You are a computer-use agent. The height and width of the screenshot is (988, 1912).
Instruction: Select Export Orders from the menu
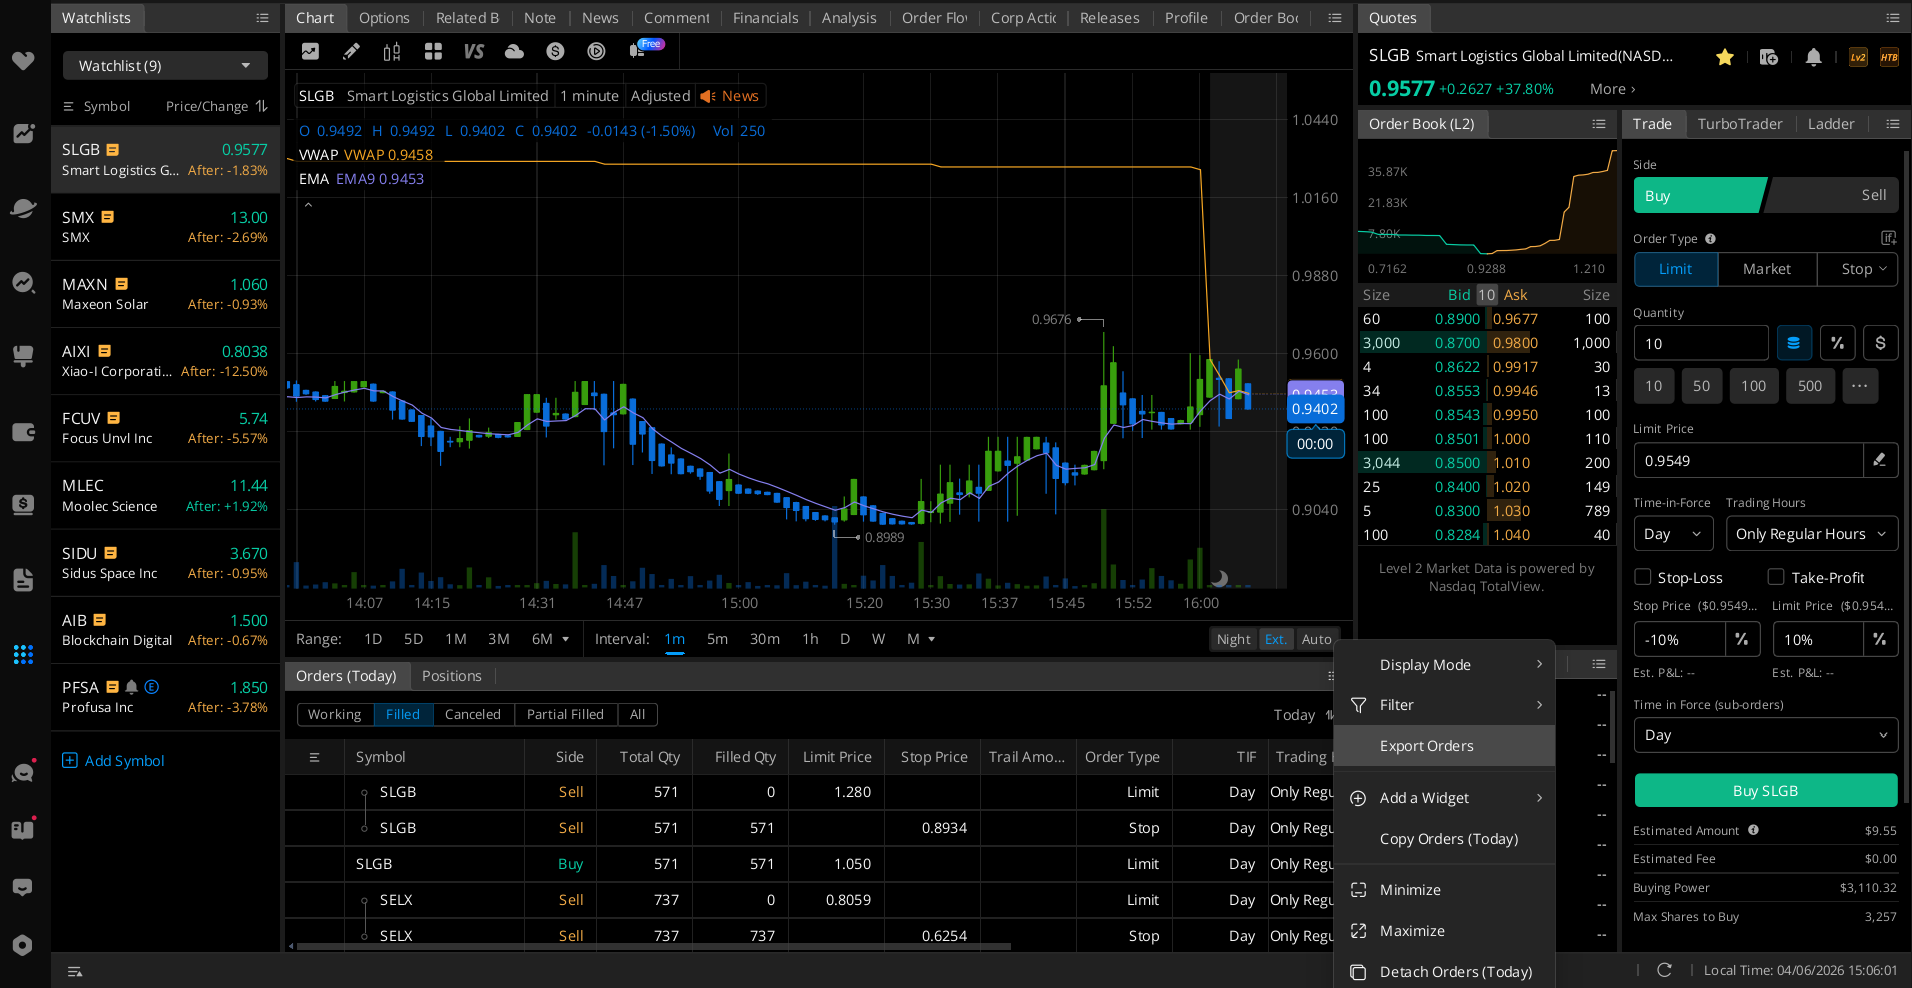pyautogui.click(x=1427, y=746)
